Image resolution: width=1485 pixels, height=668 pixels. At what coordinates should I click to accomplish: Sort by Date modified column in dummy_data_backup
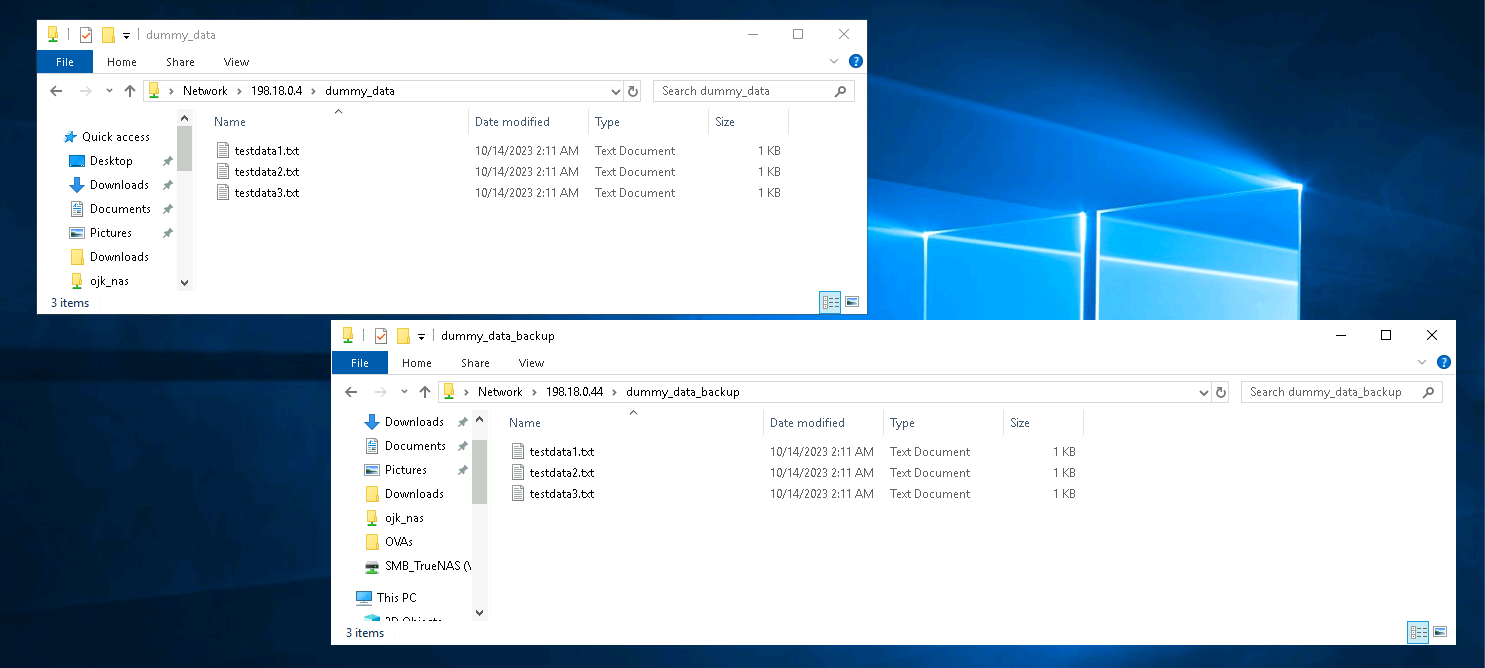click(x=807, y=423)
